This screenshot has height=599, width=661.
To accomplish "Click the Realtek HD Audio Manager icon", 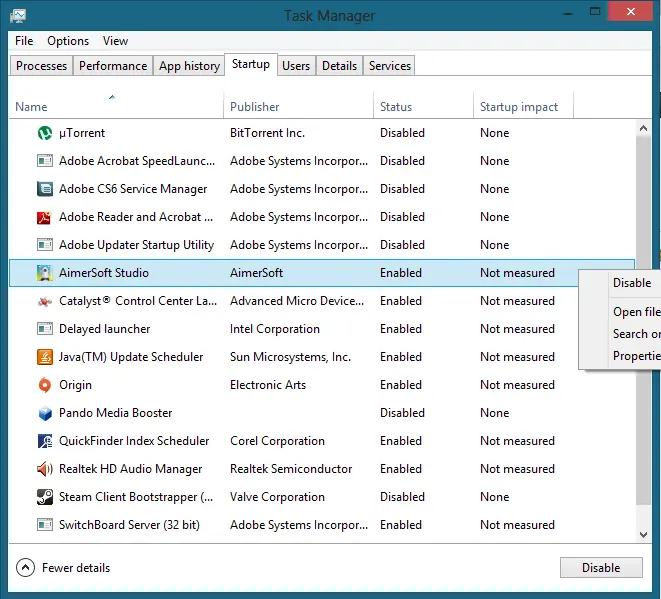I will [x=45, y=469].
